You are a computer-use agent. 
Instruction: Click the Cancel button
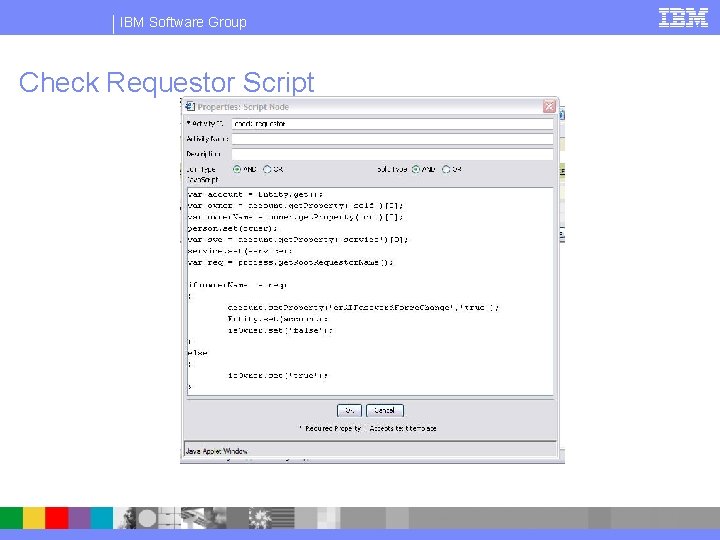[385, 411]
